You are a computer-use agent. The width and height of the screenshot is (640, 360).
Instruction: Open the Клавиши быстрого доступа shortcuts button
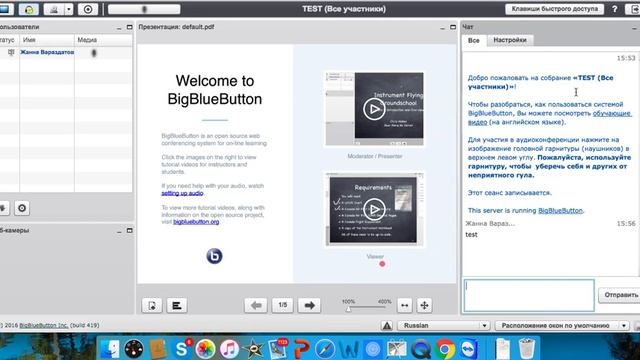554,9
